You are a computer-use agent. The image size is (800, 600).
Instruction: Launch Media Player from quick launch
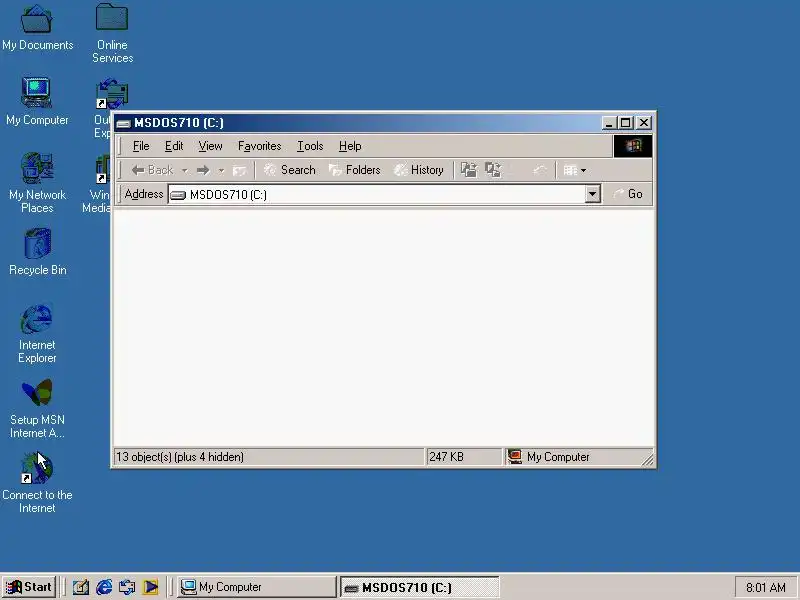point(151,587)
